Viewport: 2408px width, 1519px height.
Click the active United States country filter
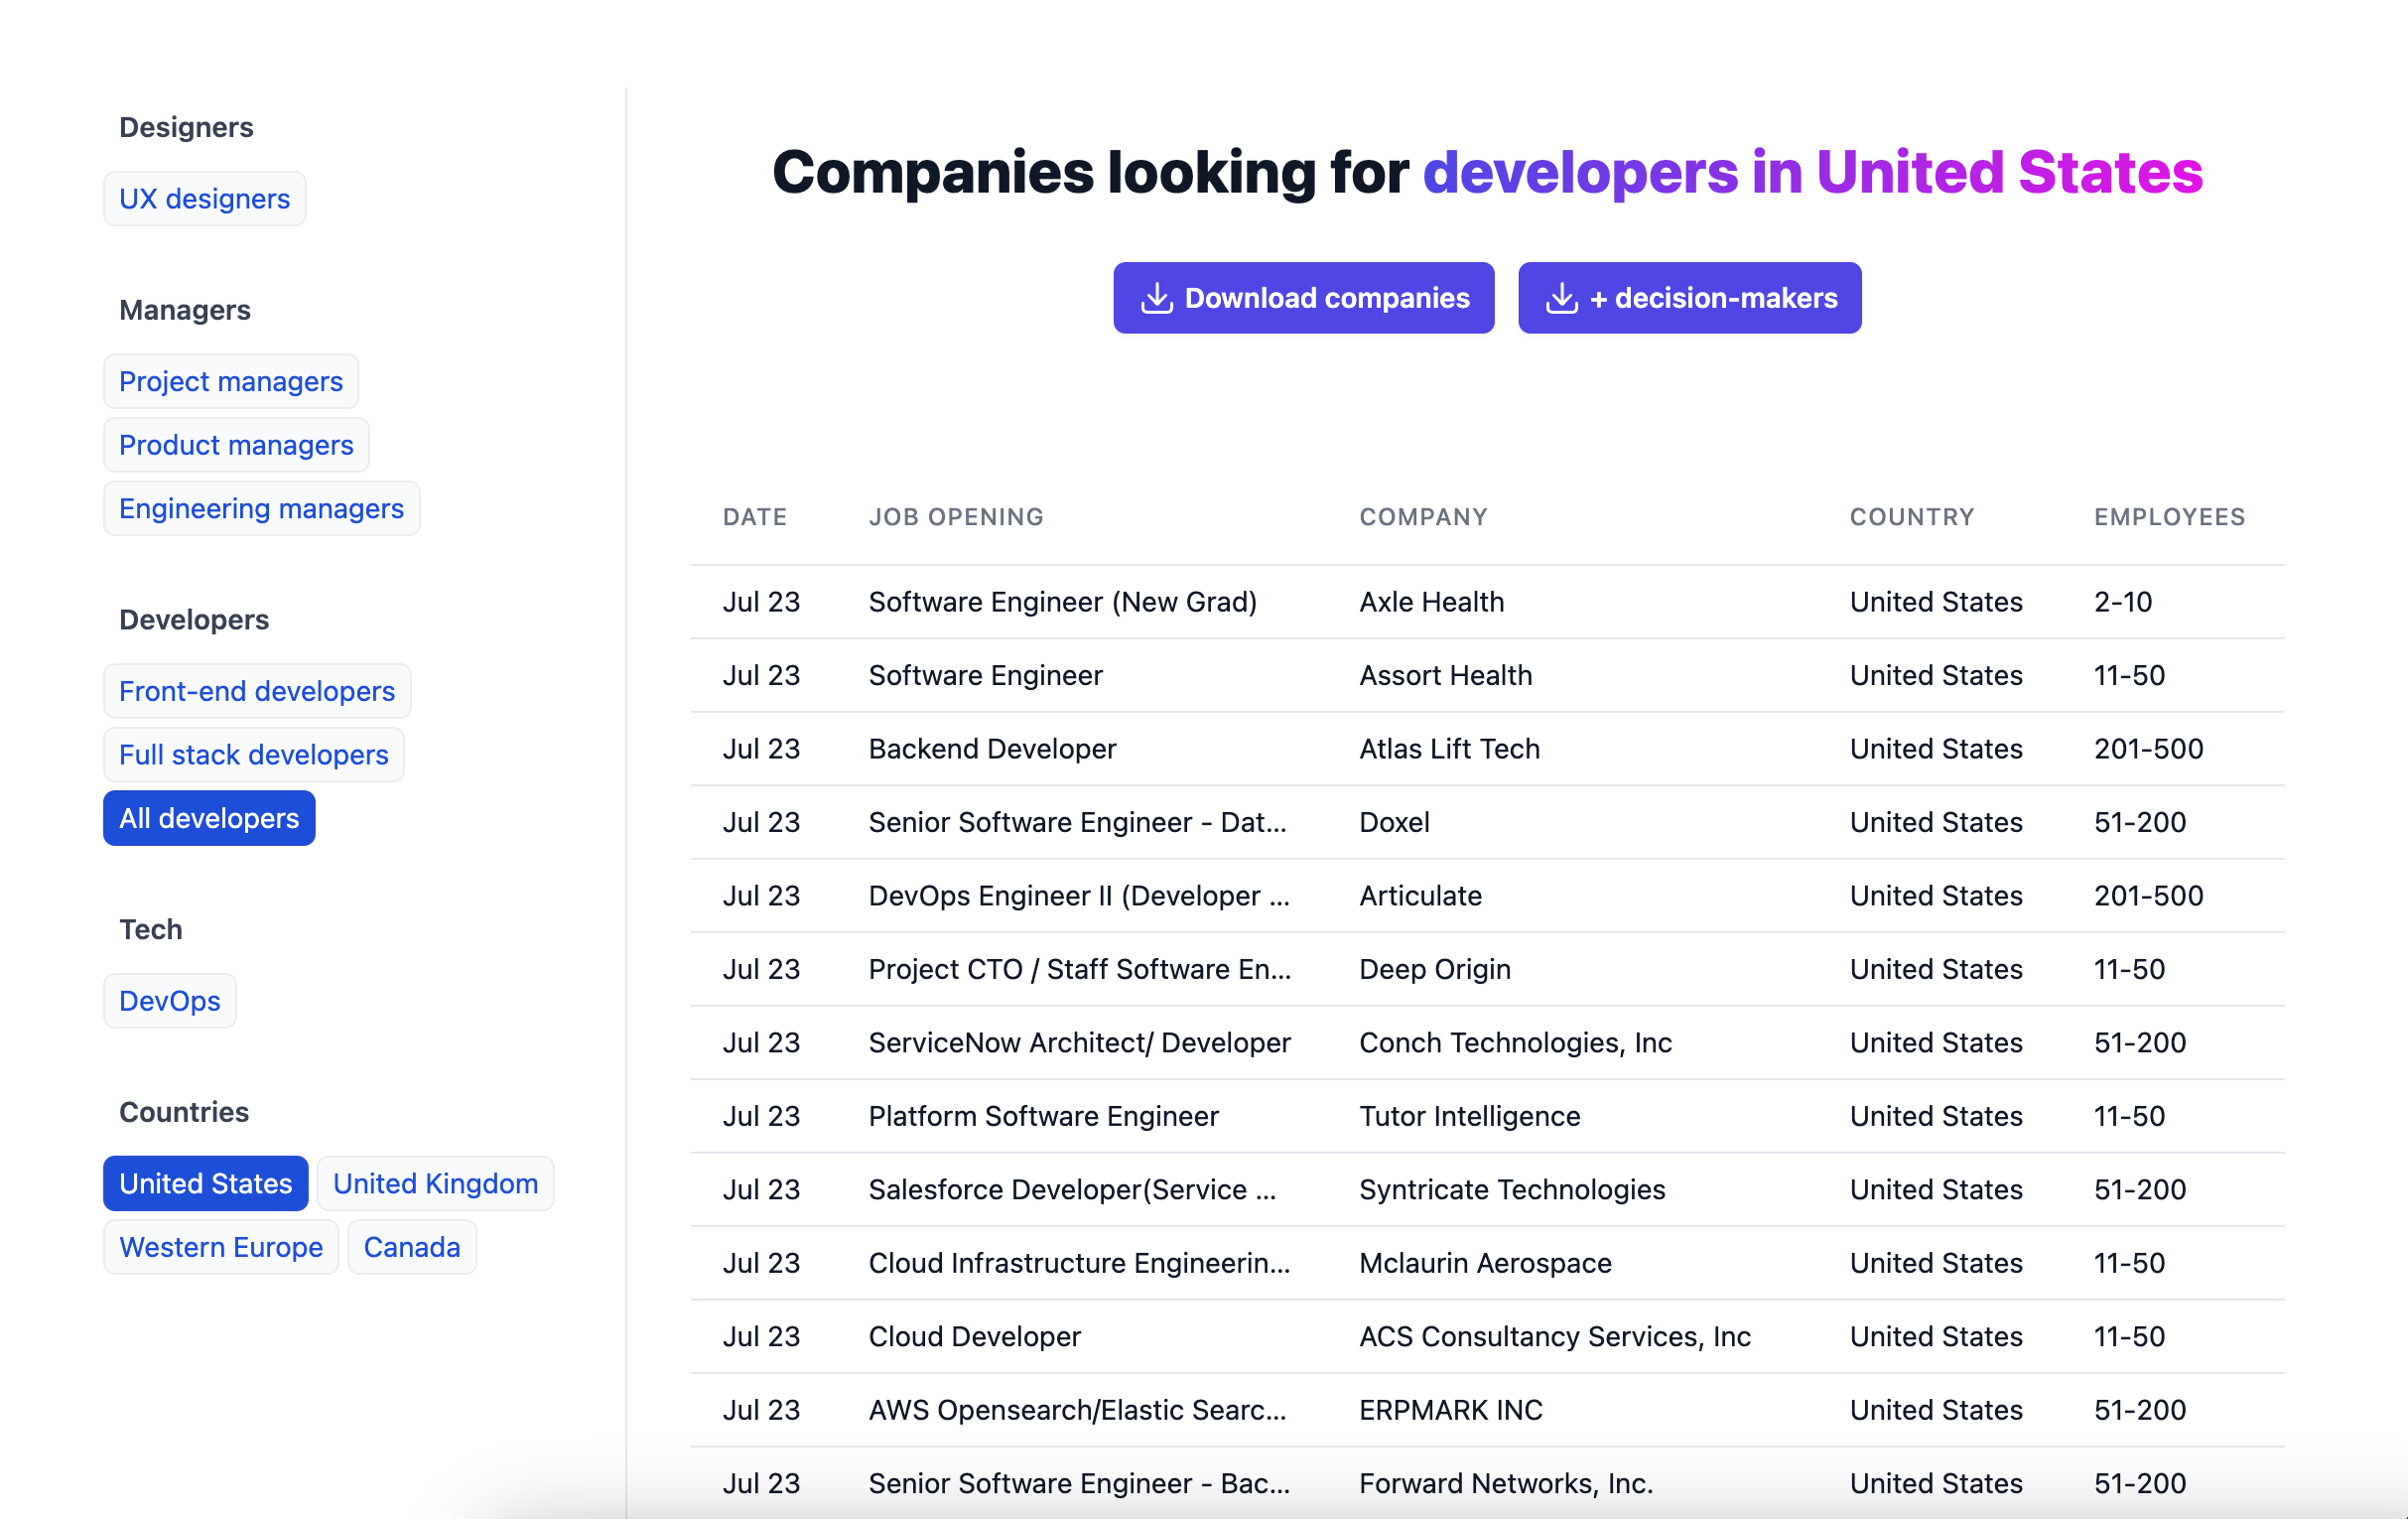coord(206,1184)
